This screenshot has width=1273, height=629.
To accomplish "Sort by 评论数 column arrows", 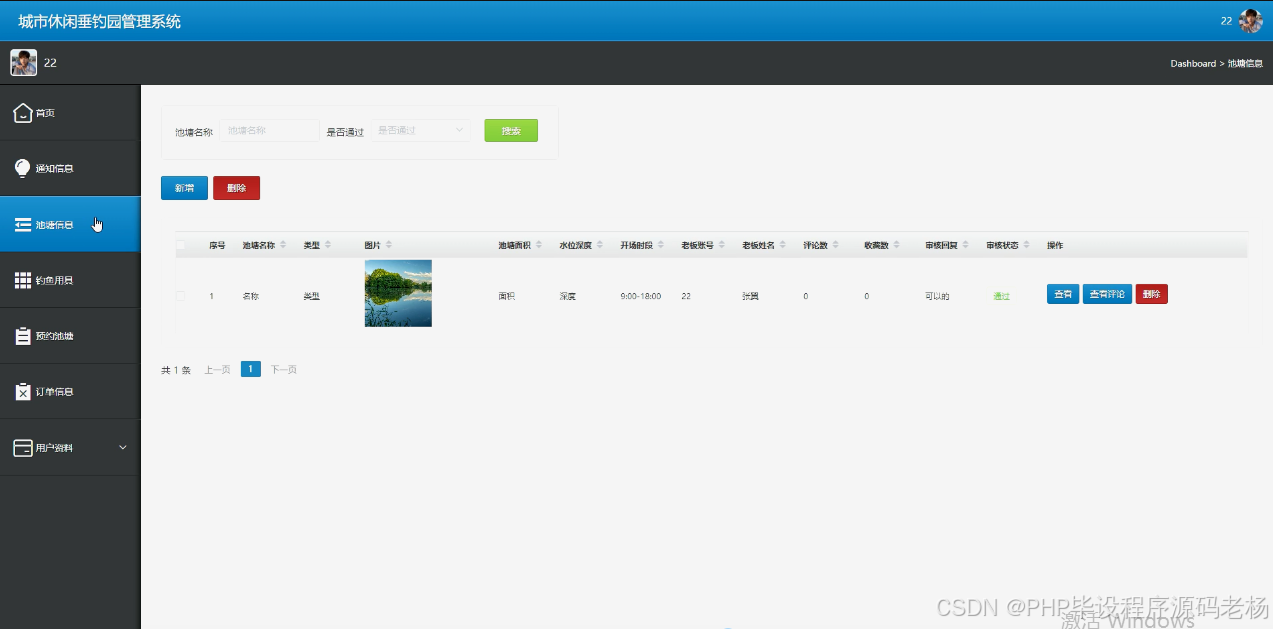I will [836, 245].
